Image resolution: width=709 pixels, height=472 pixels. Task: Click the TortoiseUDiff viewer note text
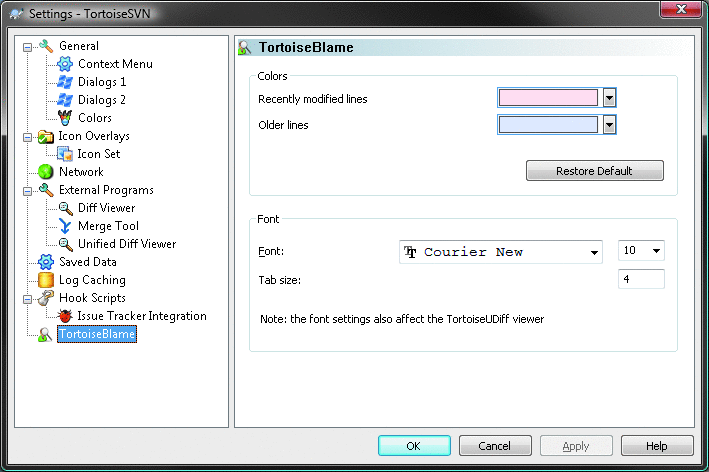pos(402,319)
